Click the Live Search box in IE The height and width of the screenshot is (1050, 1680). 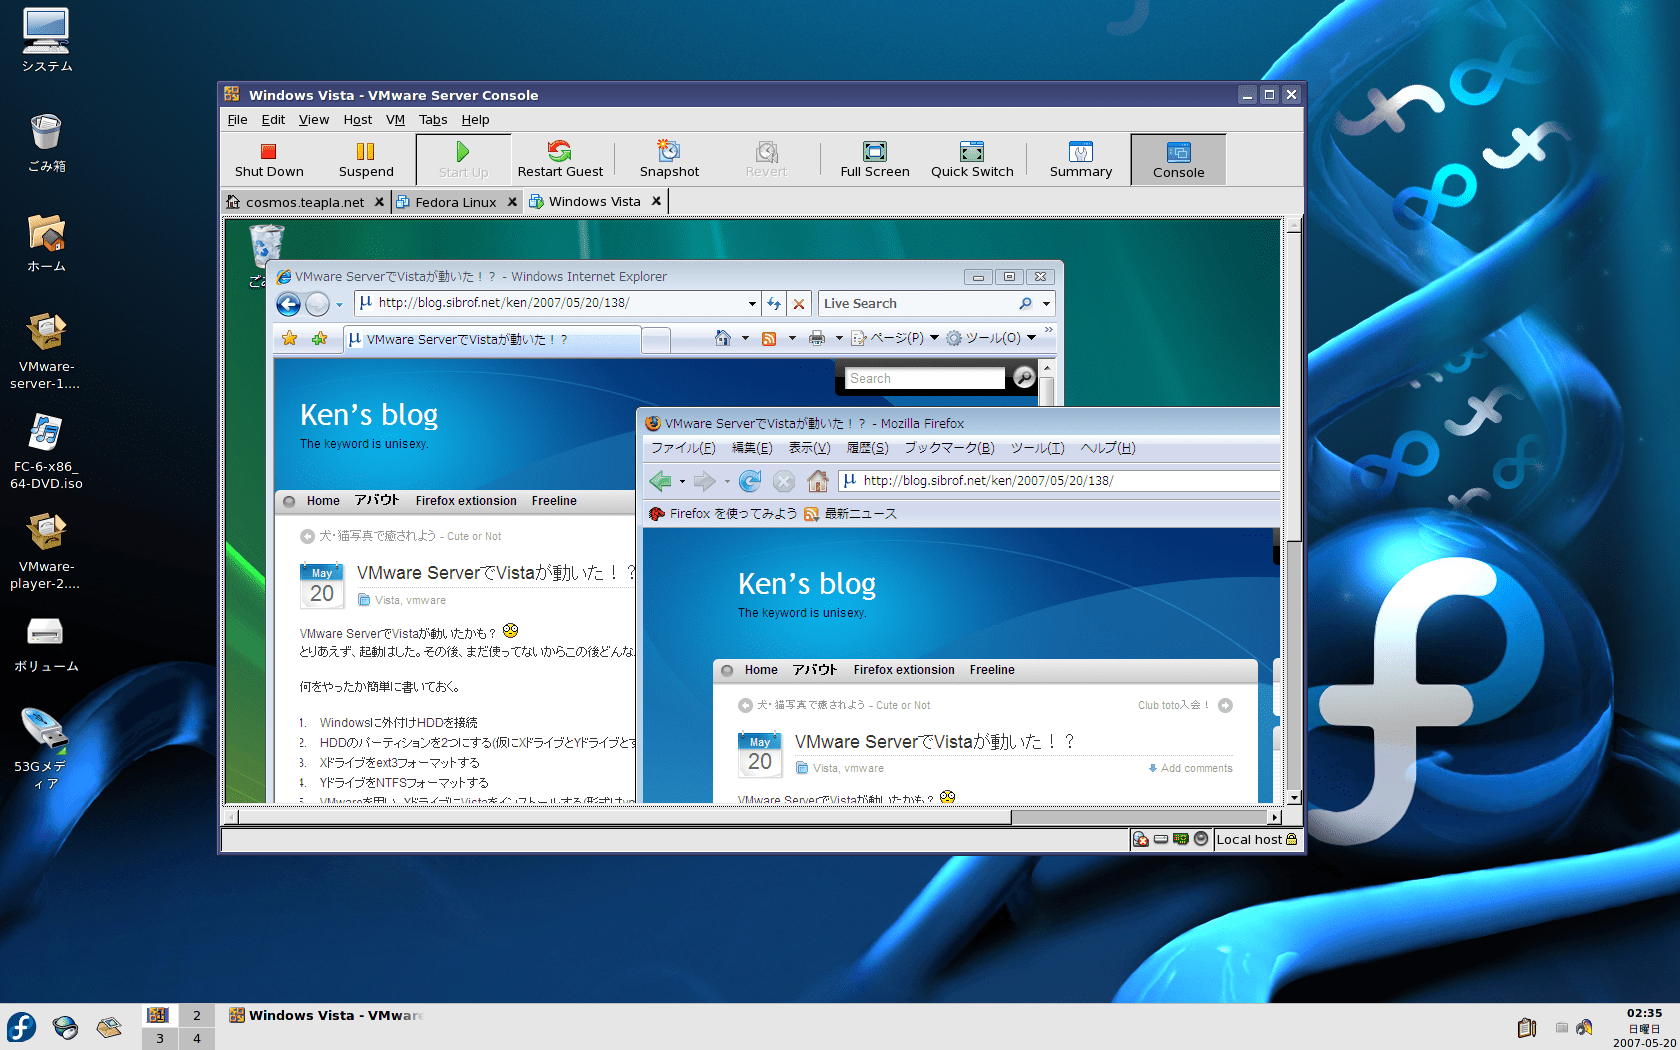click(x=915, y=303)
